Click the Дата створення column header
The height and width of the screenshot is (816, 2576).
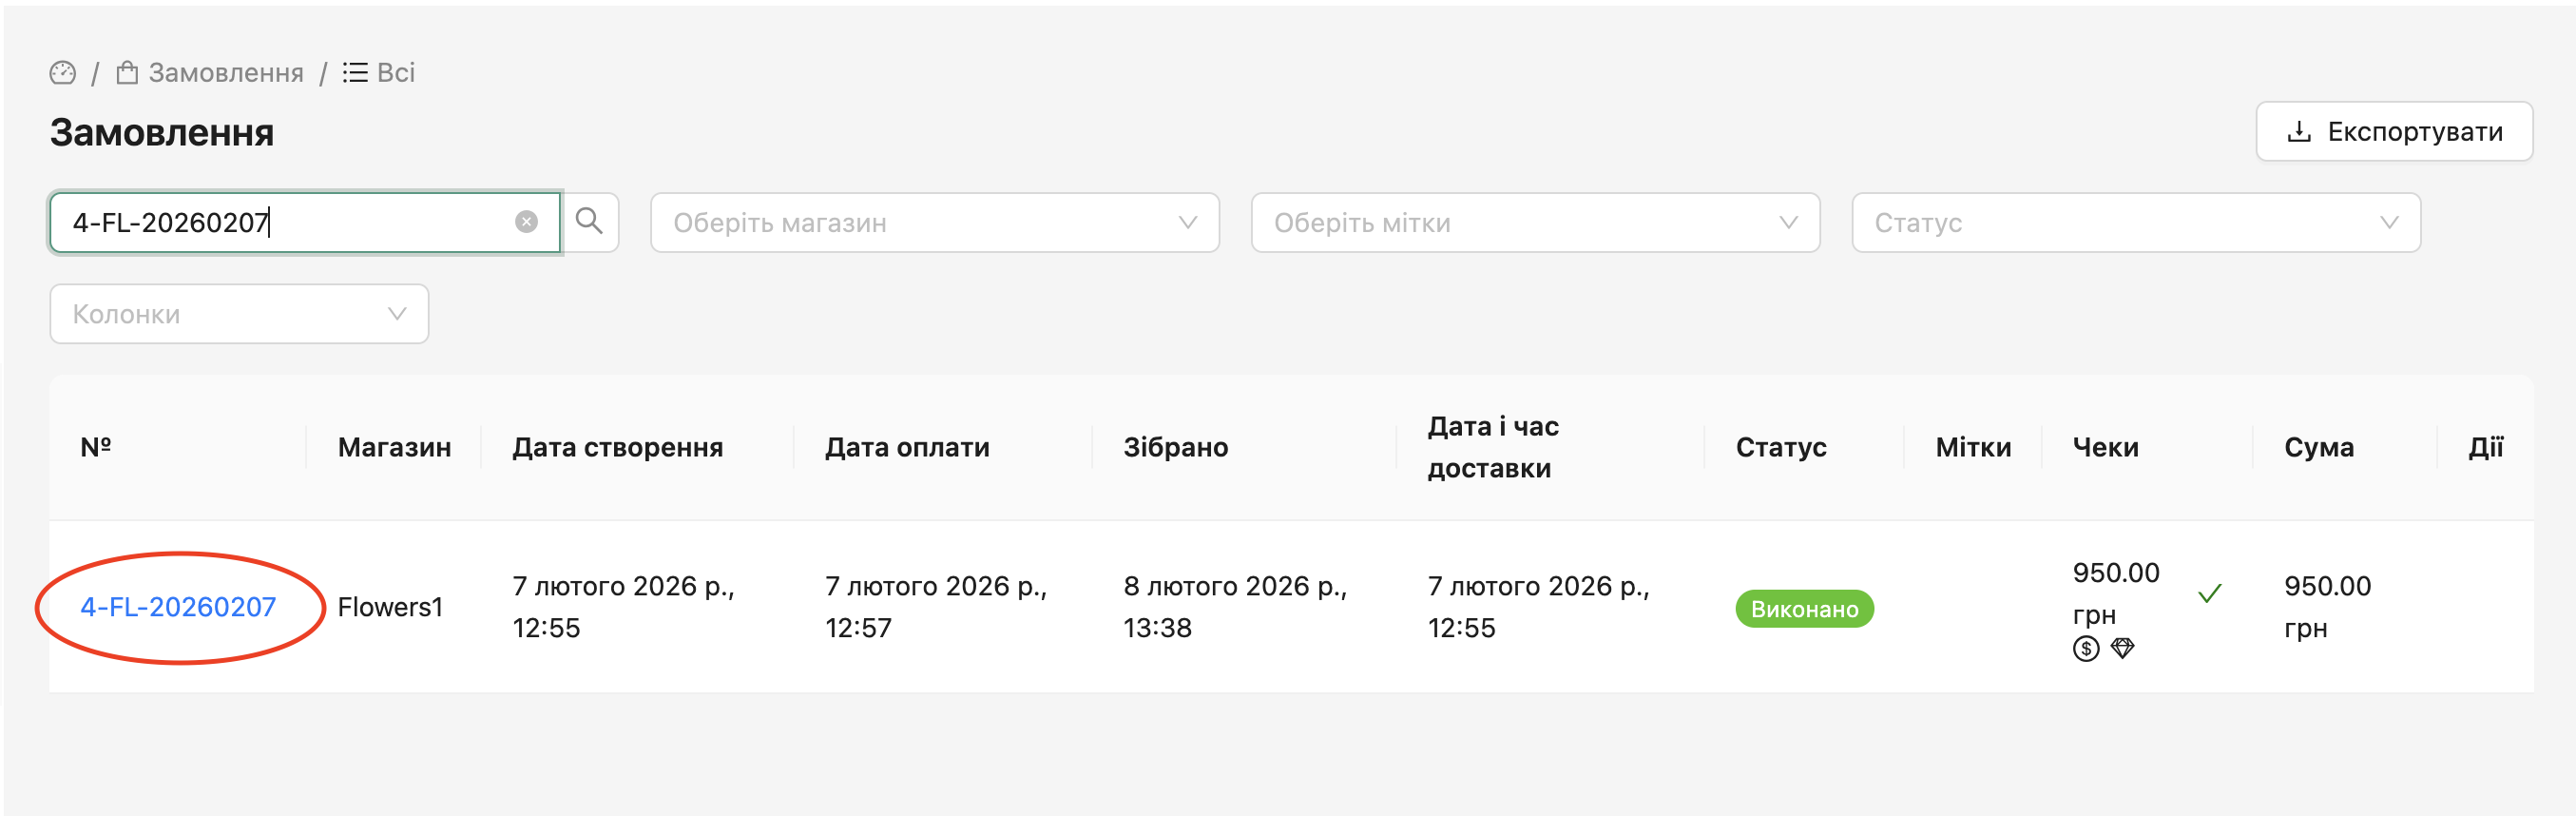[617, 447]
